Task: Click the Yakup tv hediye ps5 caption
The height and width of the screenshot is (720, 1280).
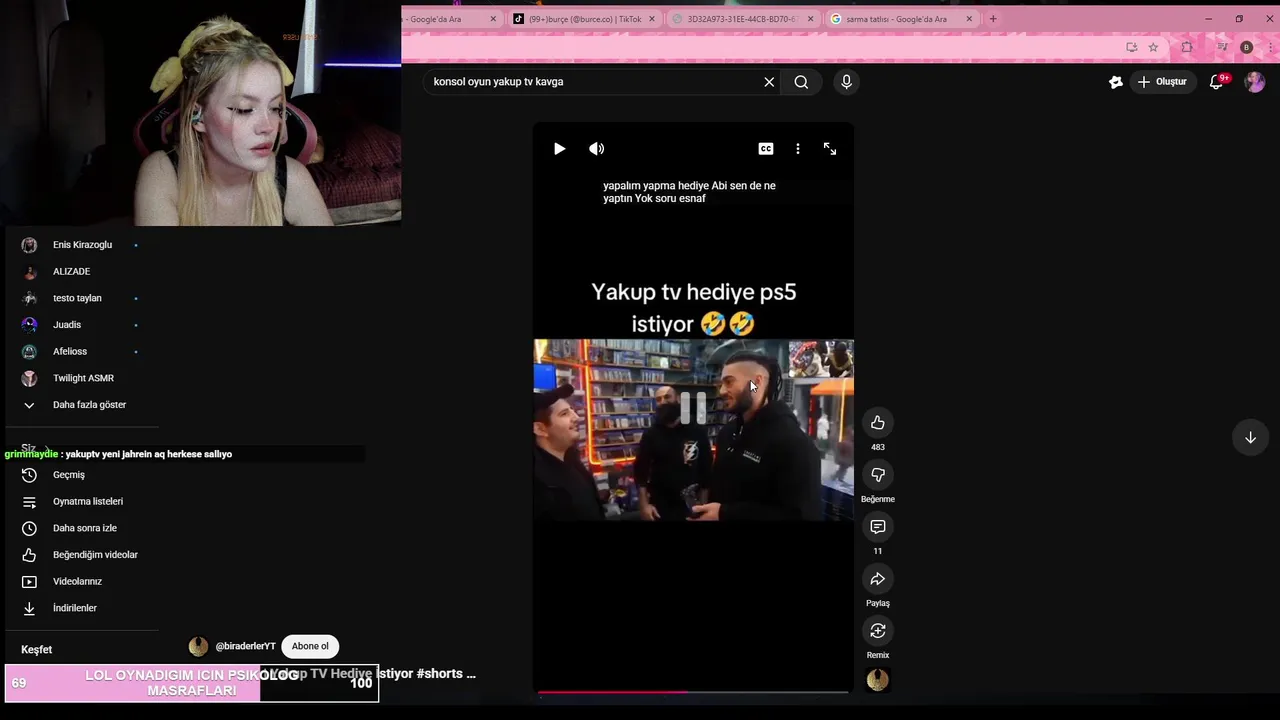Action: tap(693, 307)
